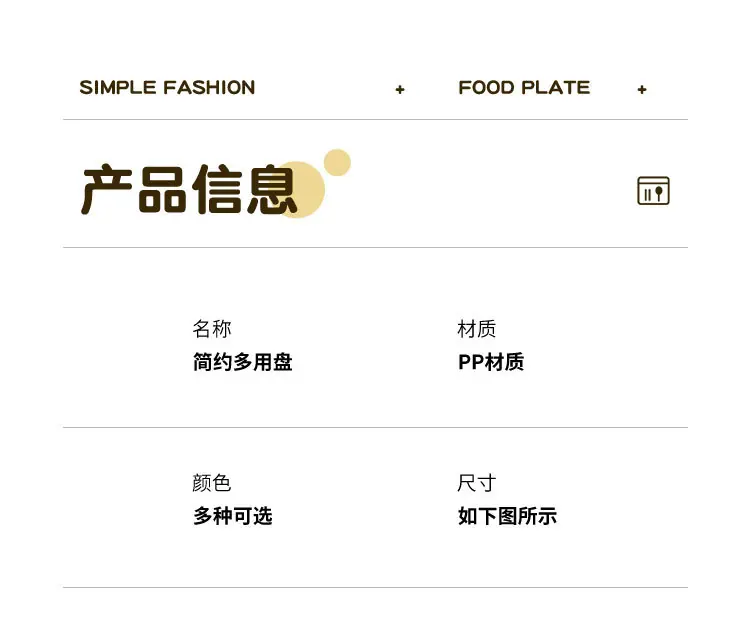Click the small yellow circle decoration

point(337,163)
